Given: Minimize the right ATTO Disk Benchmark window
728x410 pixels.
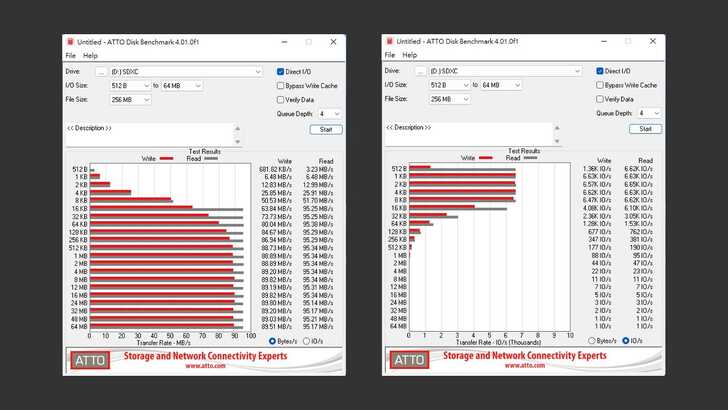Looking at the screenshot, I should 604,41.
